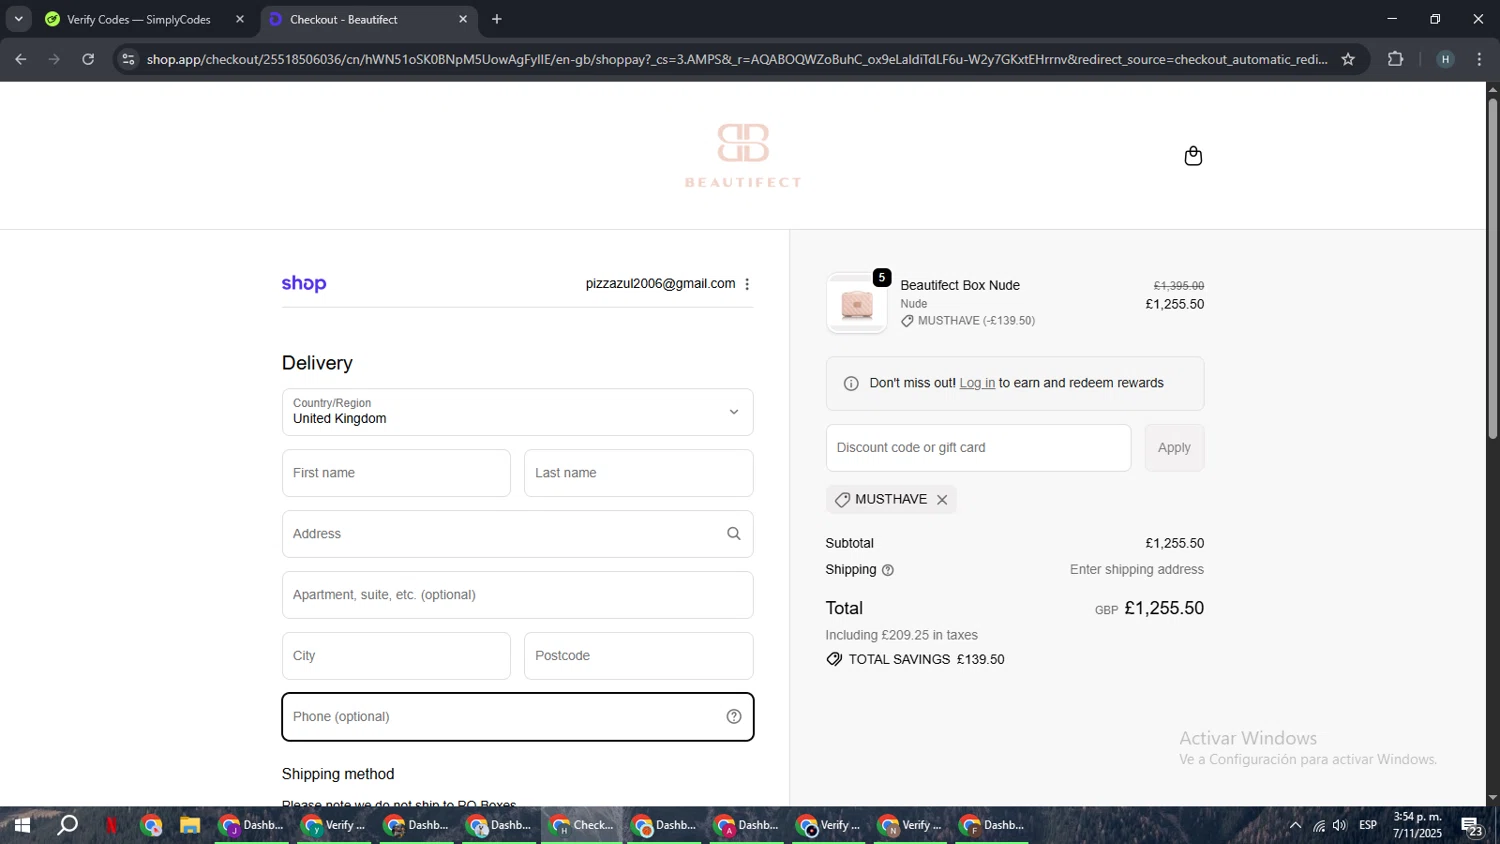The height and width of the screenshot is (844, 1500).
Task: Click the Apply discount button
Action: tap(1174, 448)
